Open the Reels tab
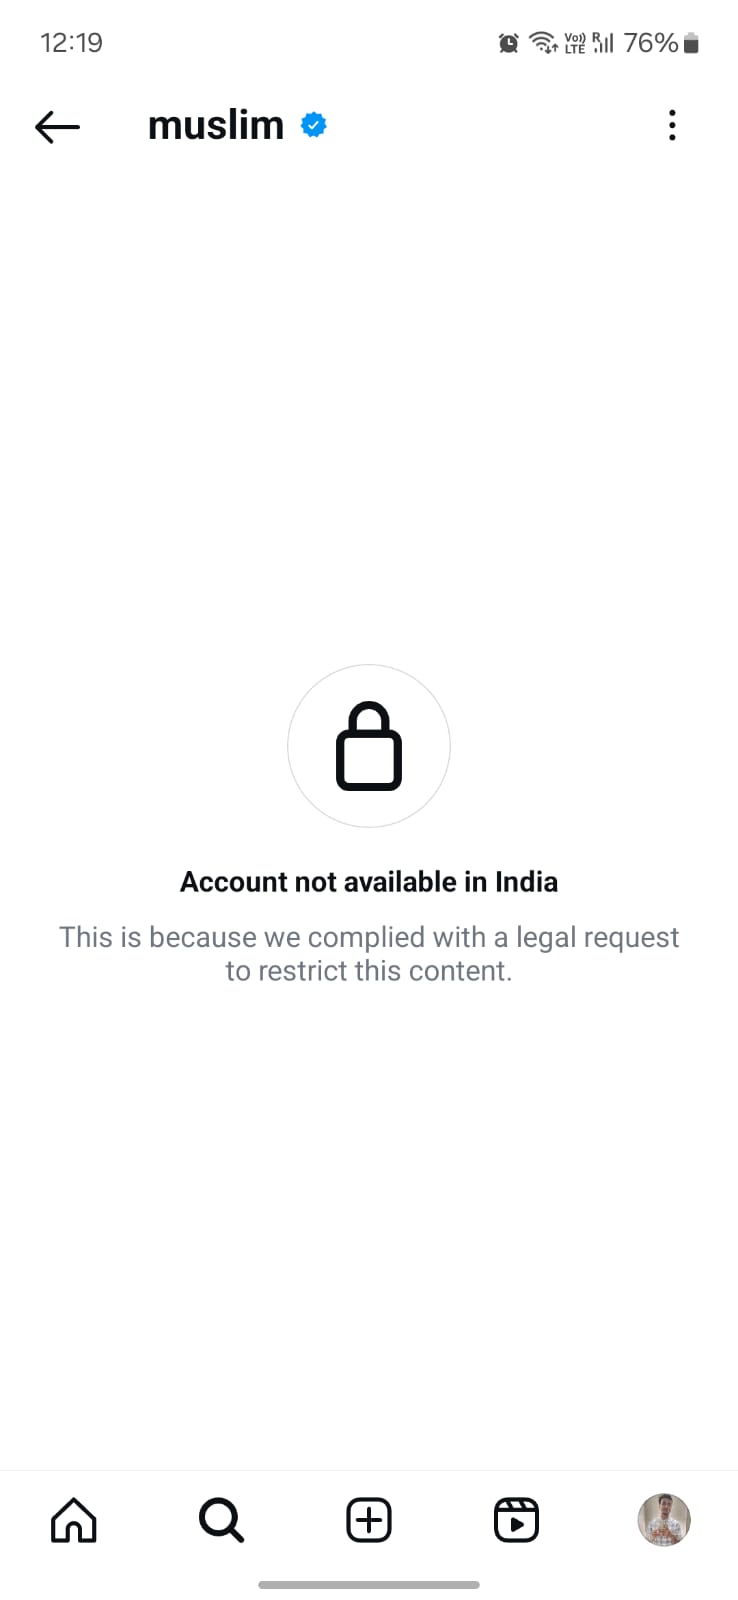The width and height of the screenshot is (738, 1600). (x=517, y=1520)
